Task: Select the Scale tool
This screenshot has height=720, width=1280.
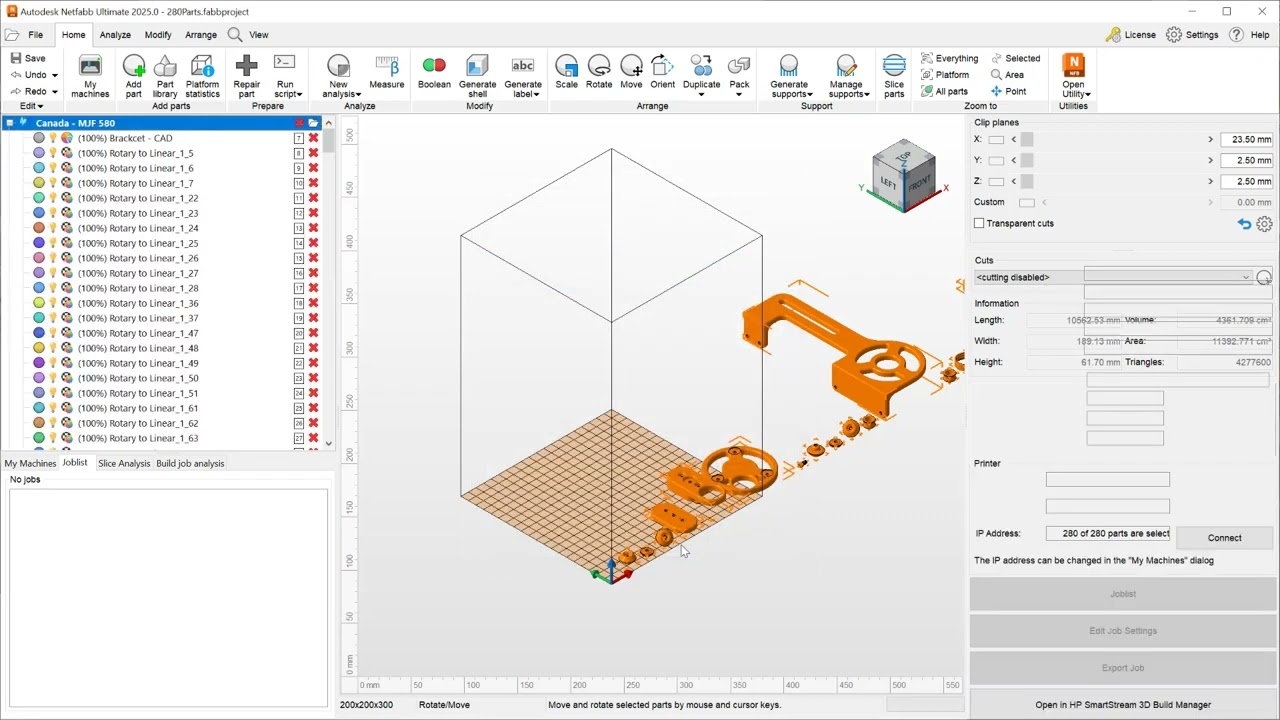Action: [x=566, y=73]
